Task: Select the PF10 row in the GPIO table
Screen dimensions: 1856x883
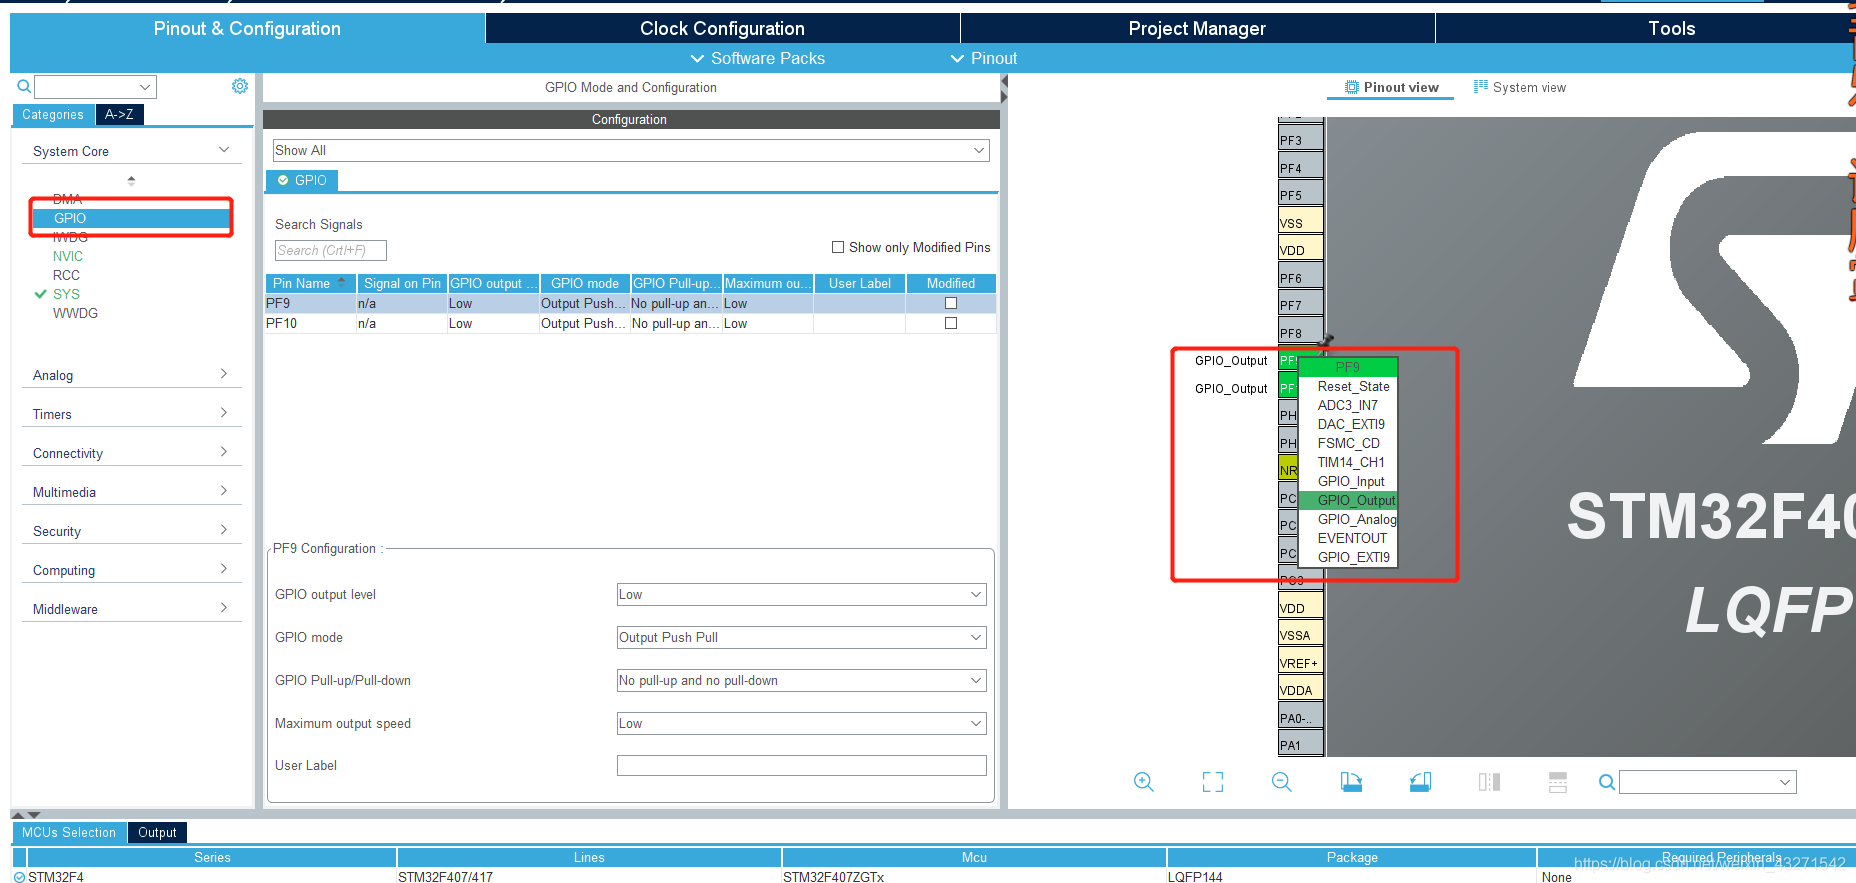Action: tap(630, 323)
